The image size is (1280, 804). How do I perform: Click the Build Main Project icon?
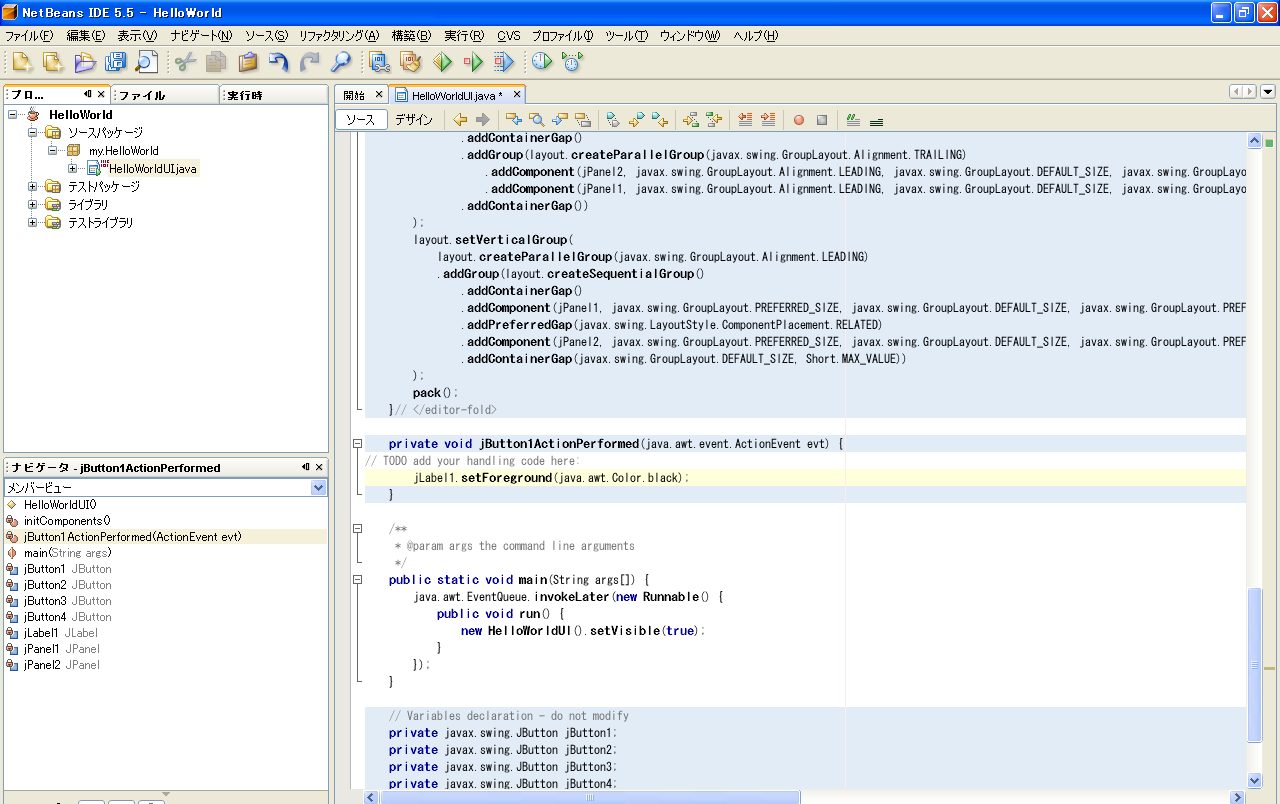[x=379, y=62]
